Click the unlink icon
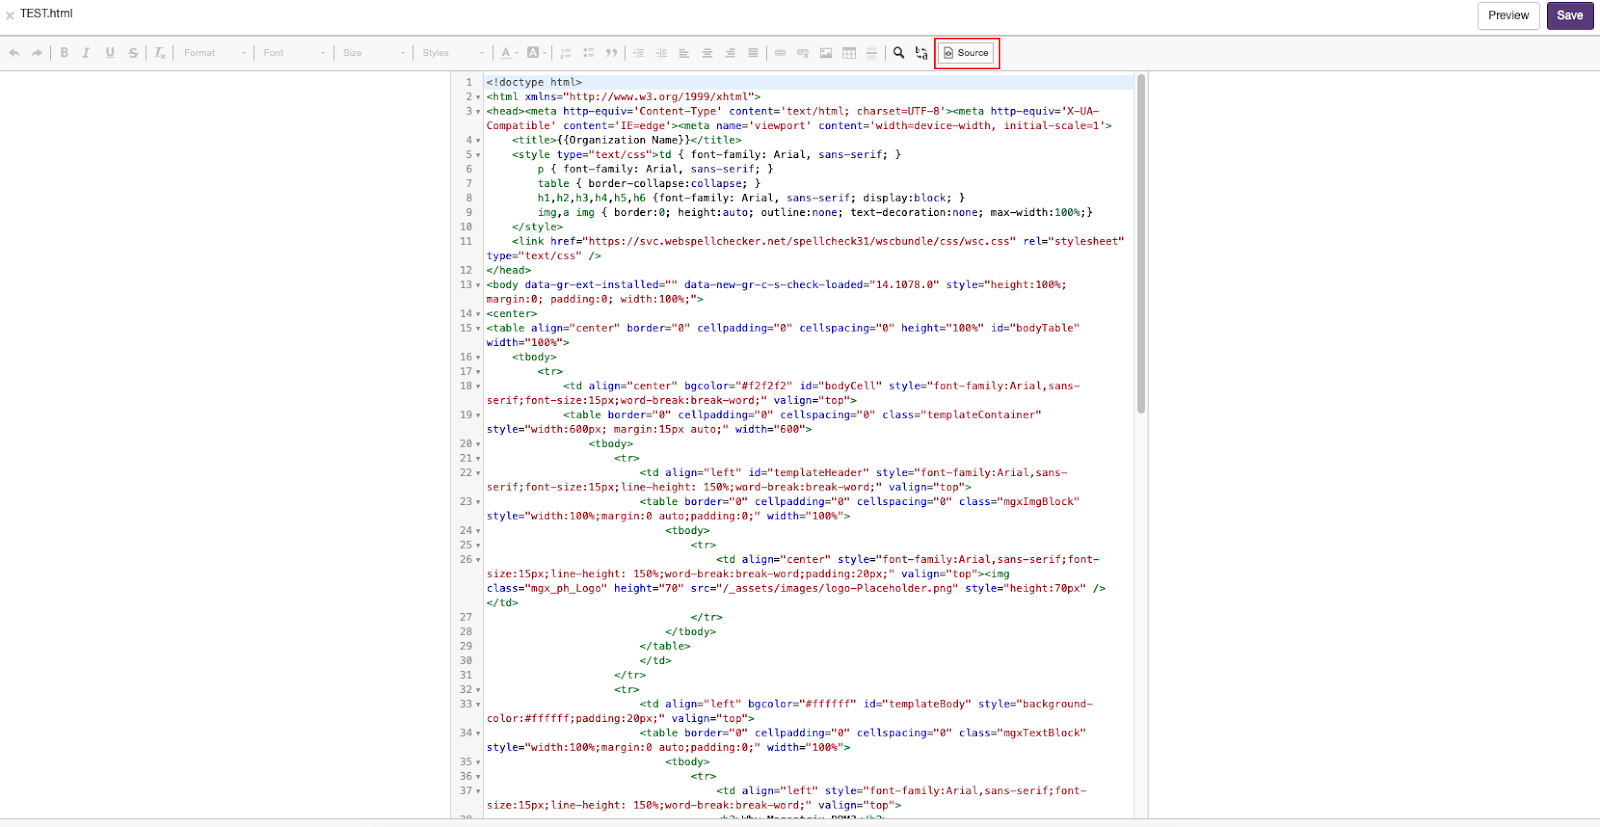This screenshot has height=827, width=1600. pyautogui.click(x=803, y=53)
